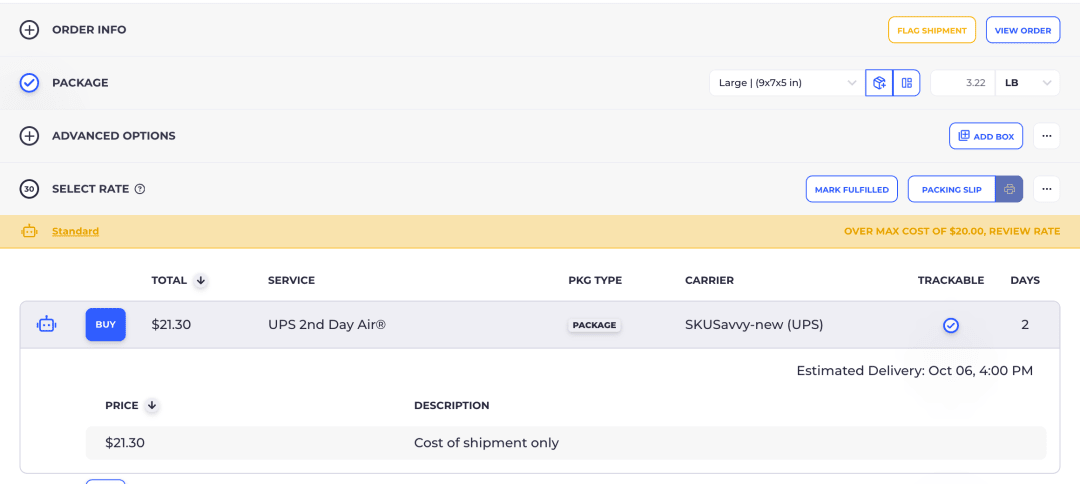Click the add package box icon
The height and width of the screenshot is (484, 1080).
click(x=879, y=83)
